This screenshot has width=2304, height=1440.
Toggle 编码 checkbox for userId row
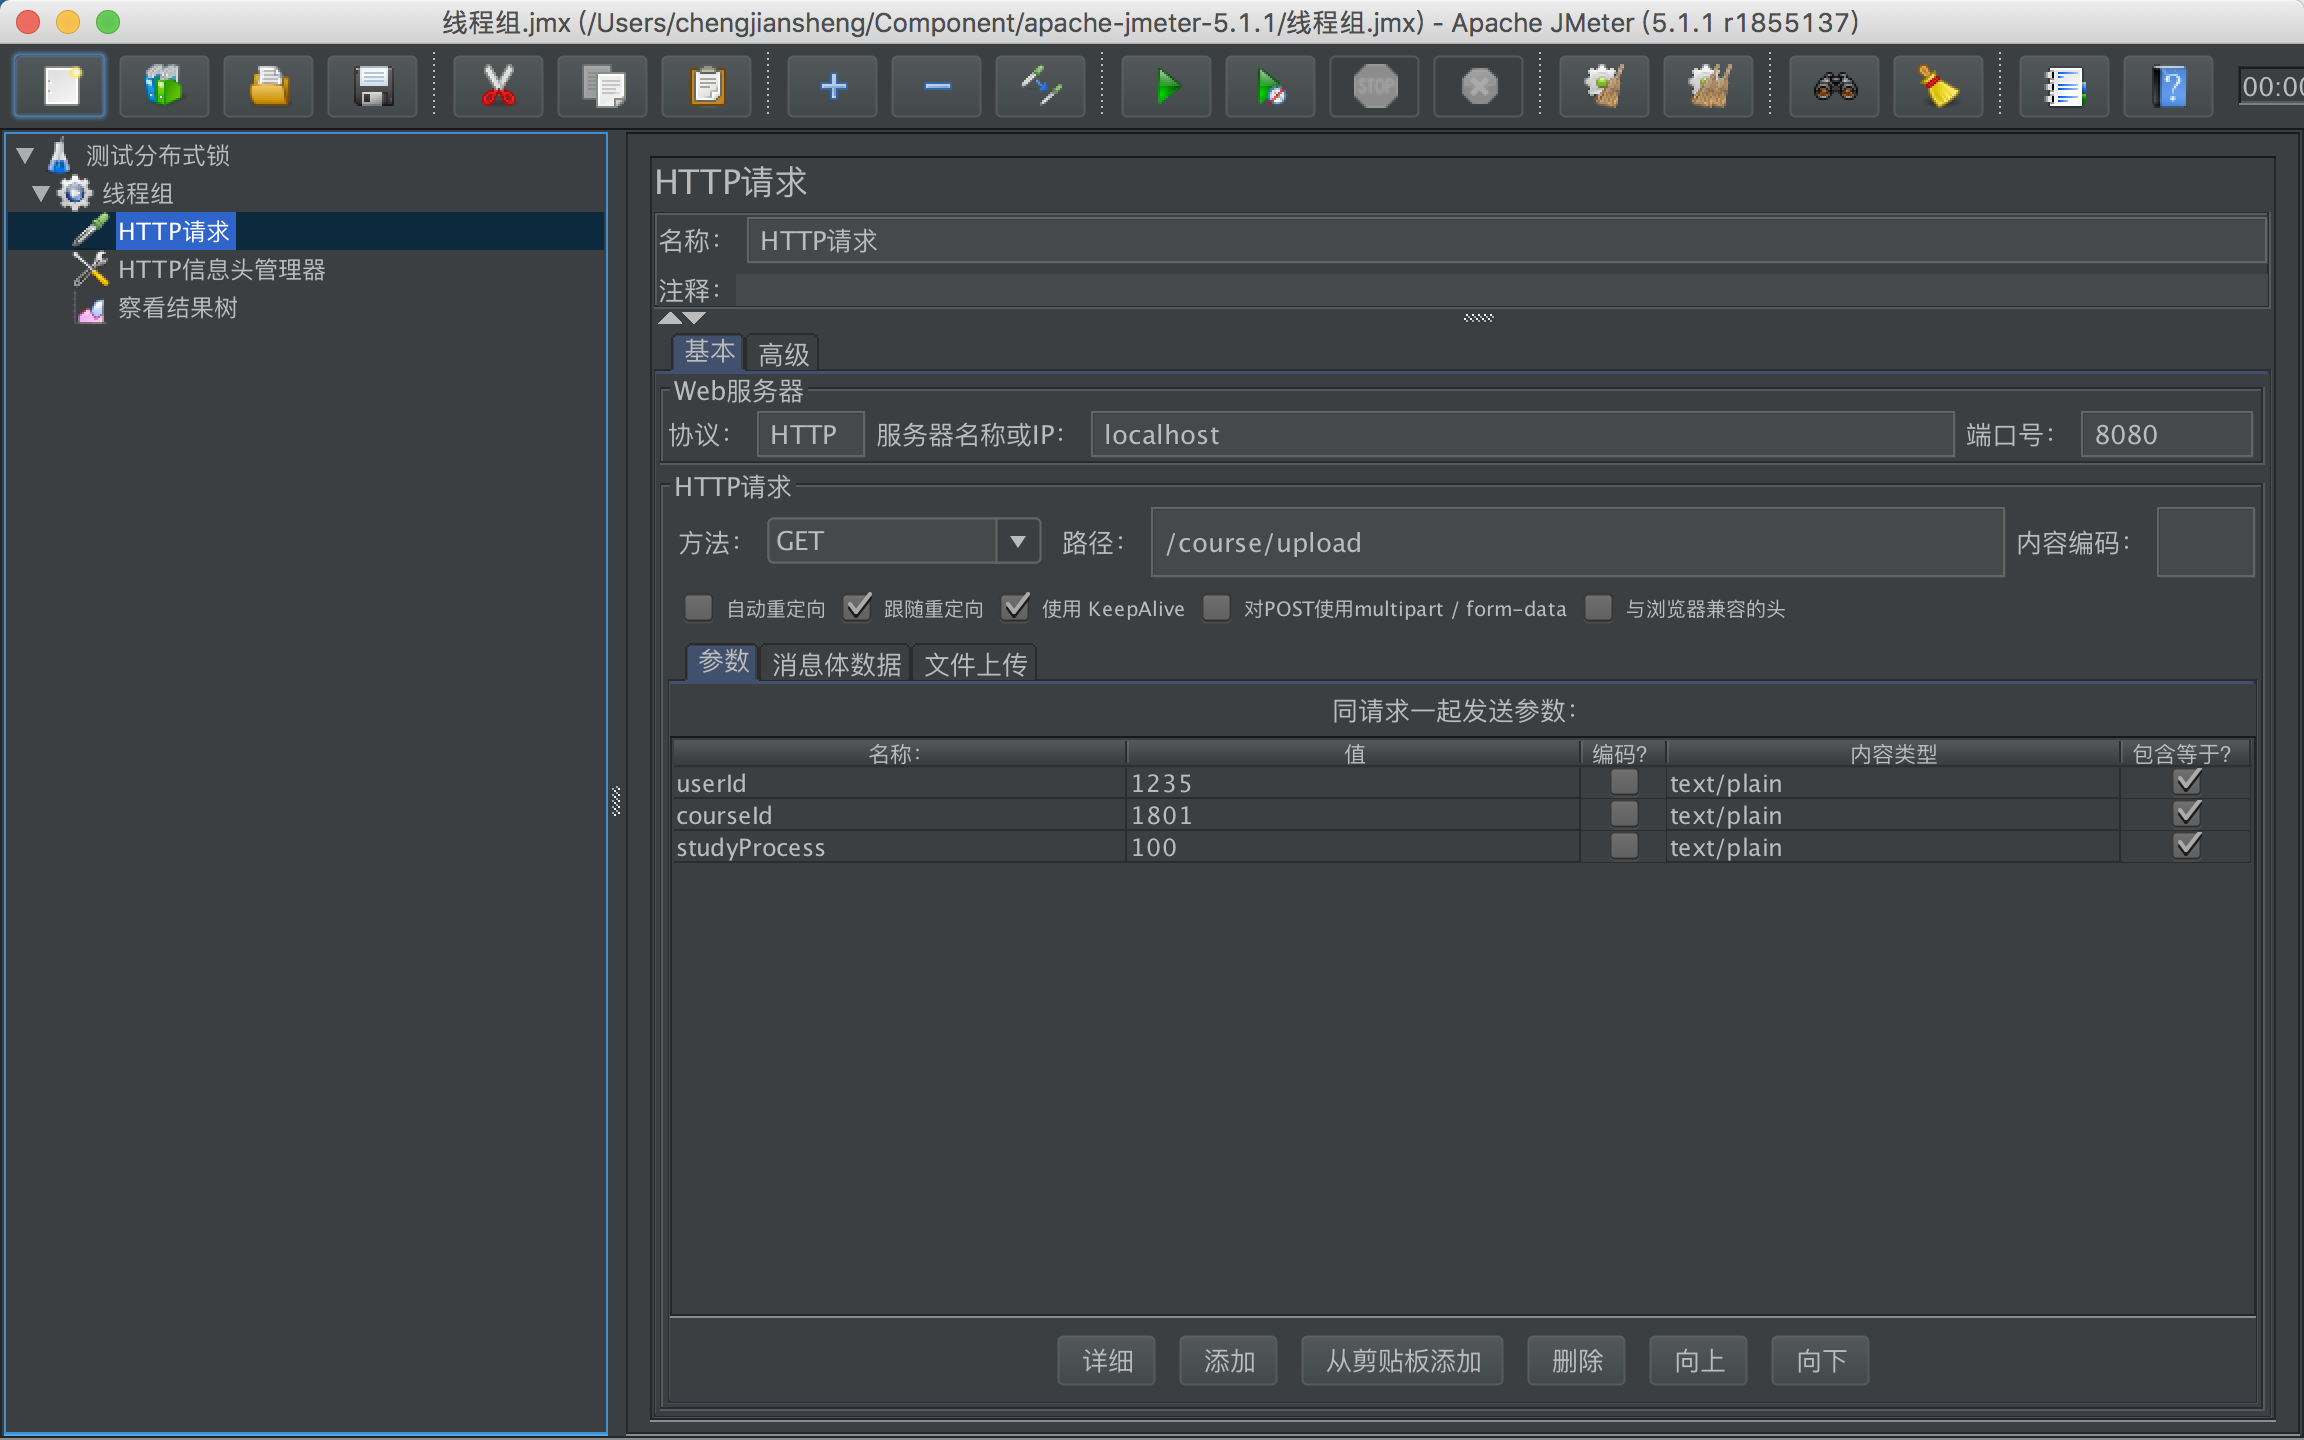(1624, 782)
